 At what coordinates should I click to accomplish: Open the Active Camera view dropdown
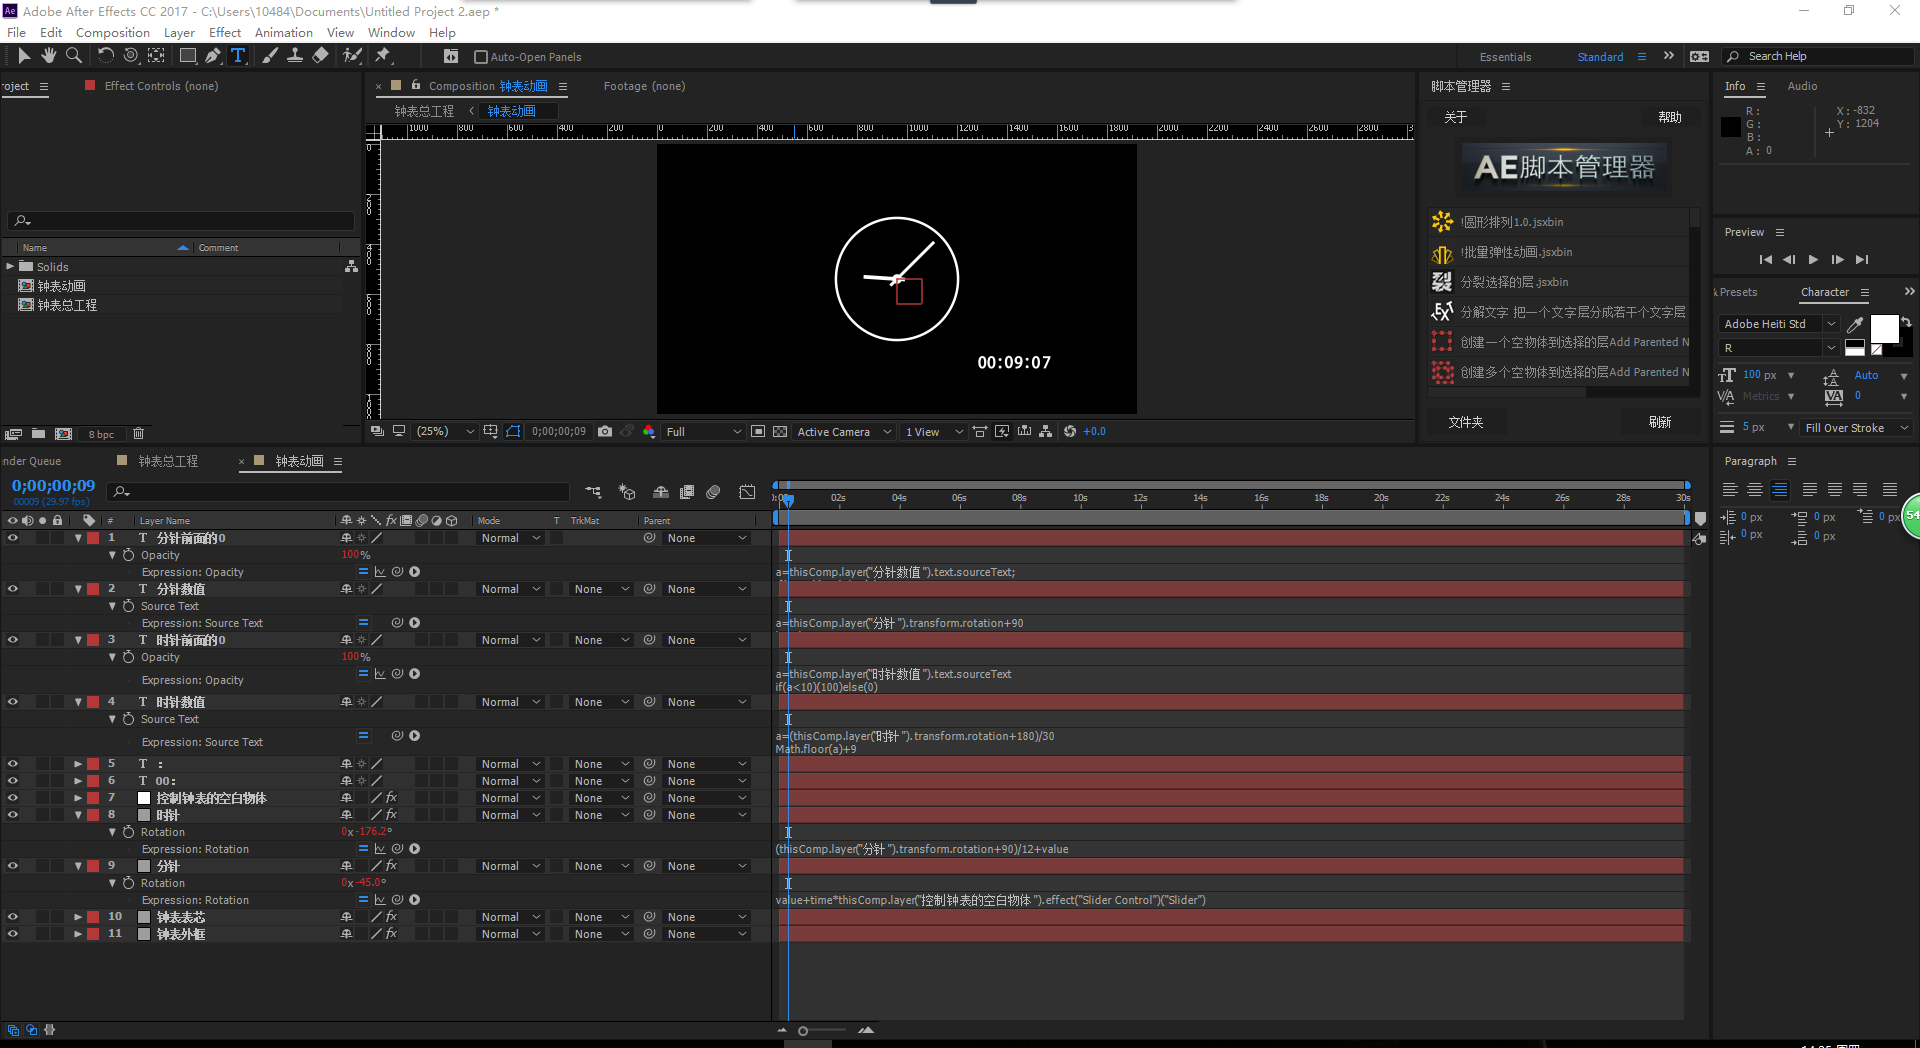pyautogui.click(x=842, y=432)
